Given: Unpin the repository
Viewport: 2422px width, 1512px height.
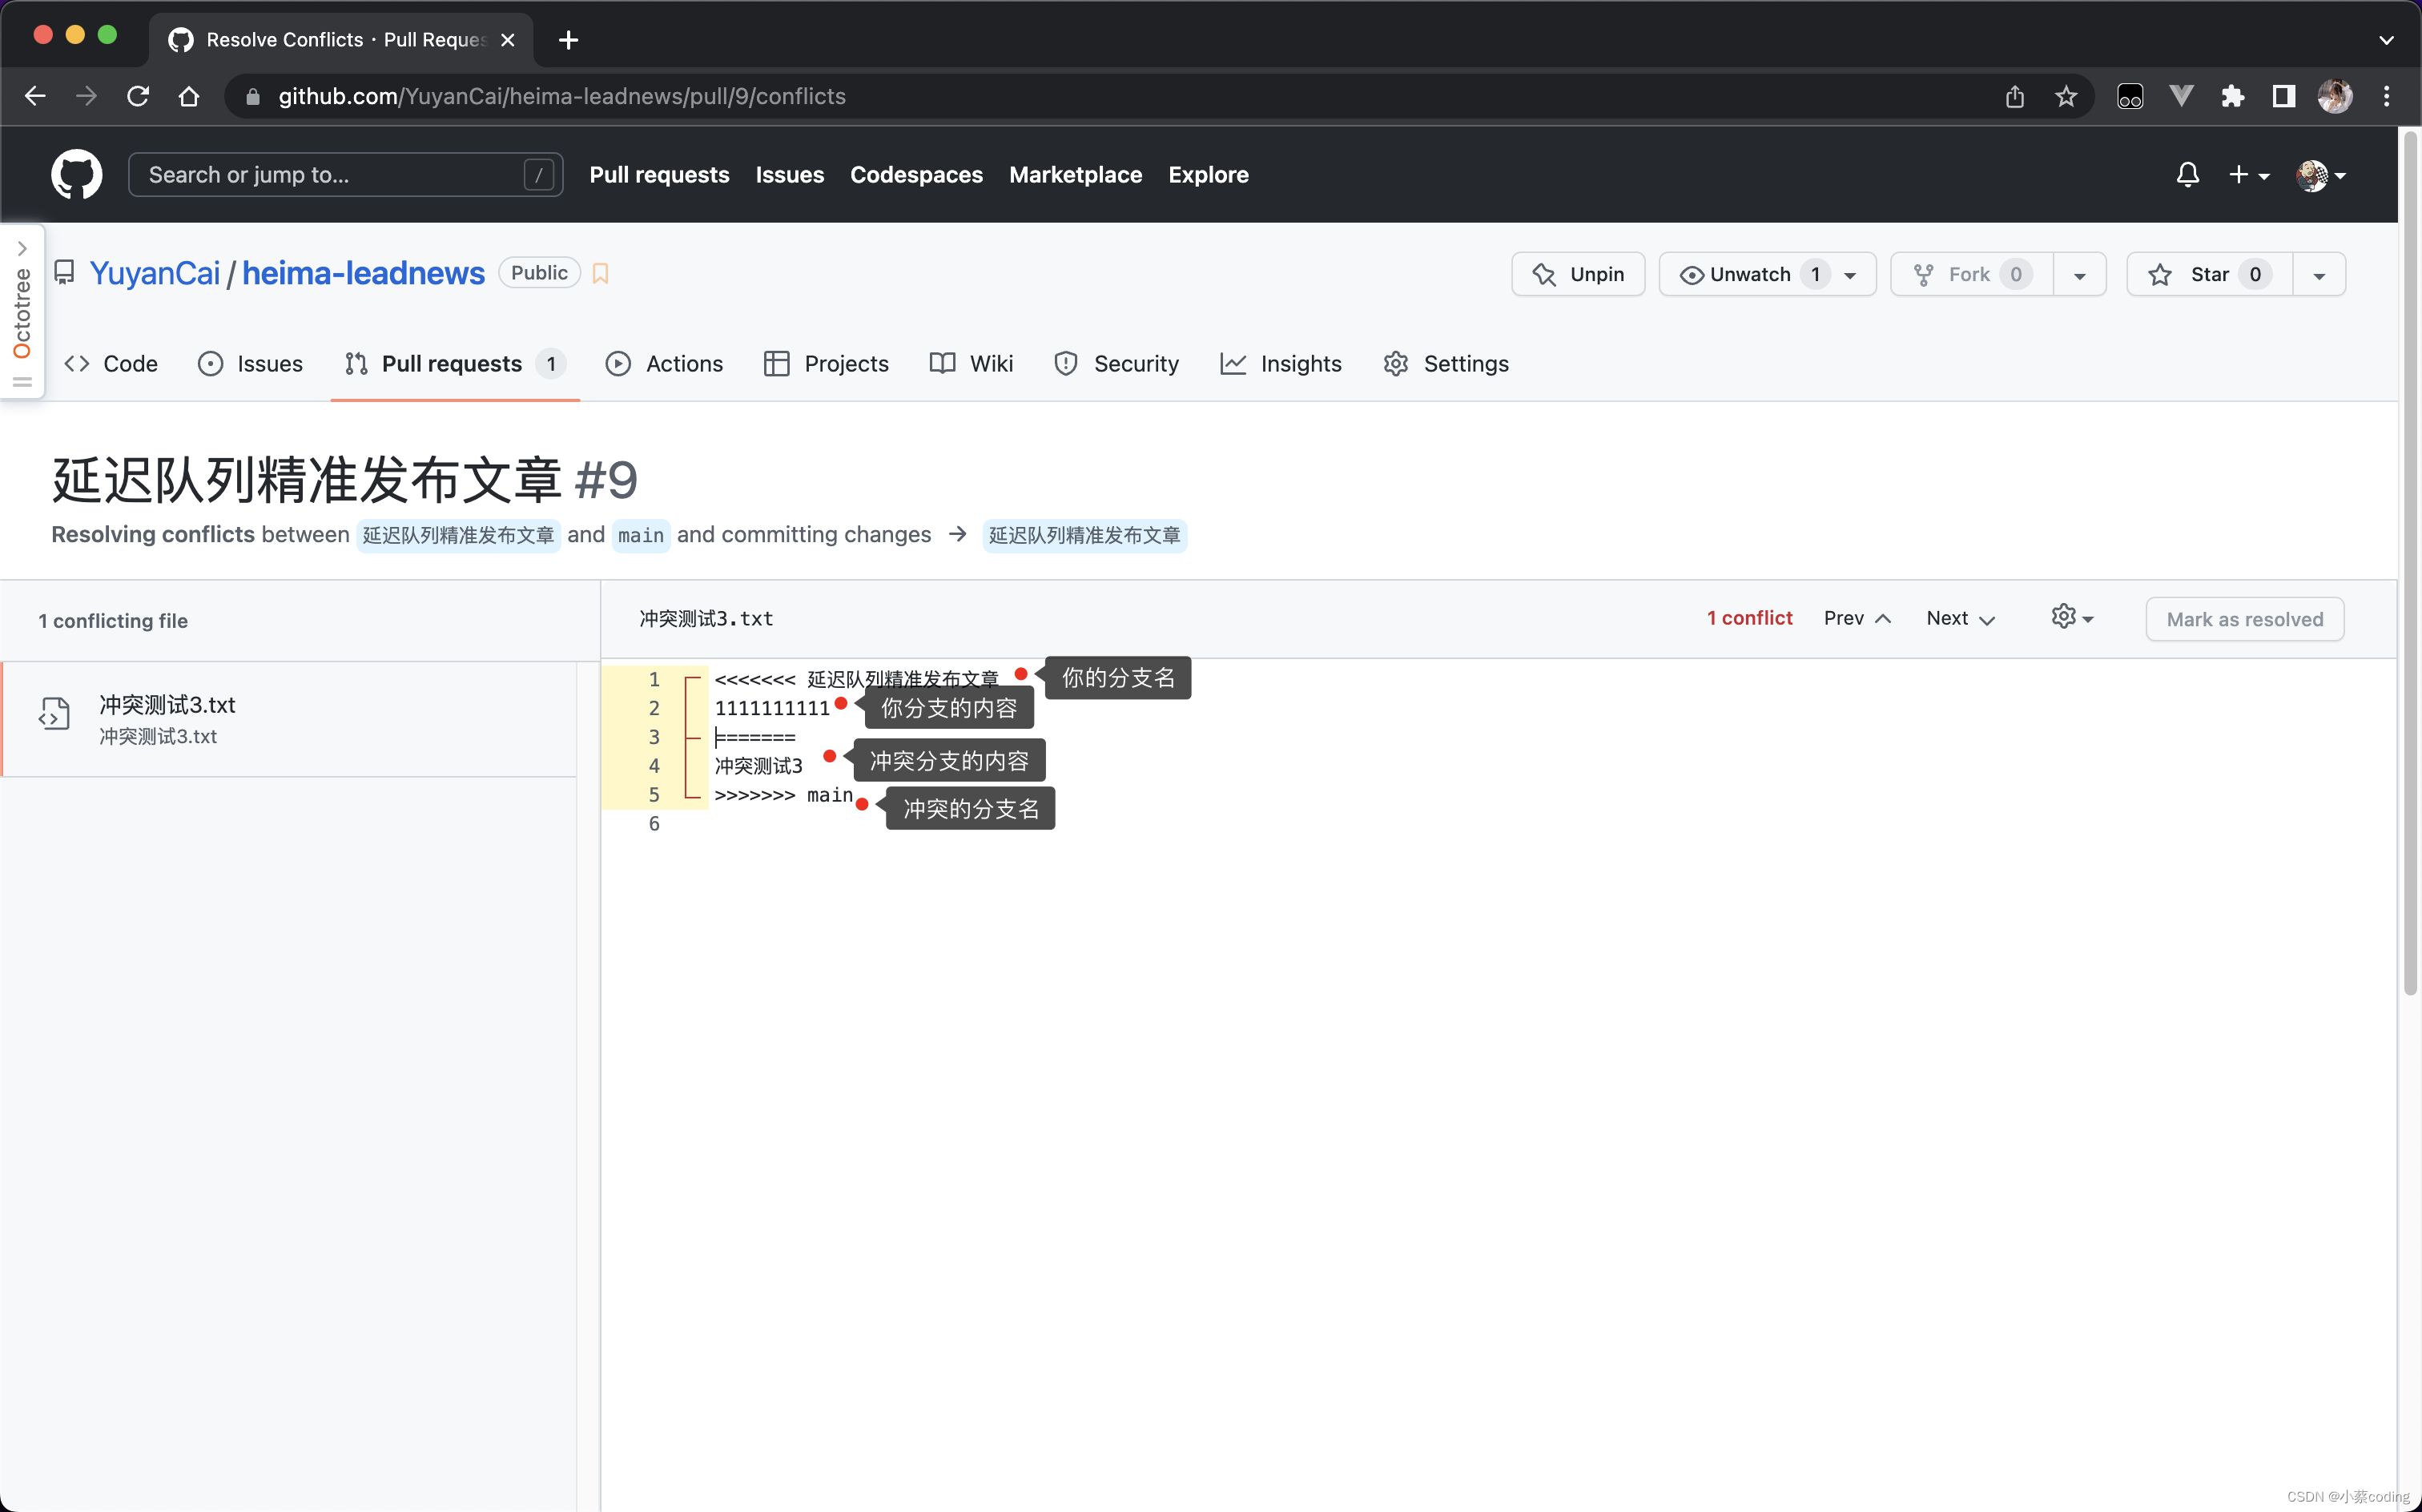Looking at the screenshot, I should click(1578, 273).
